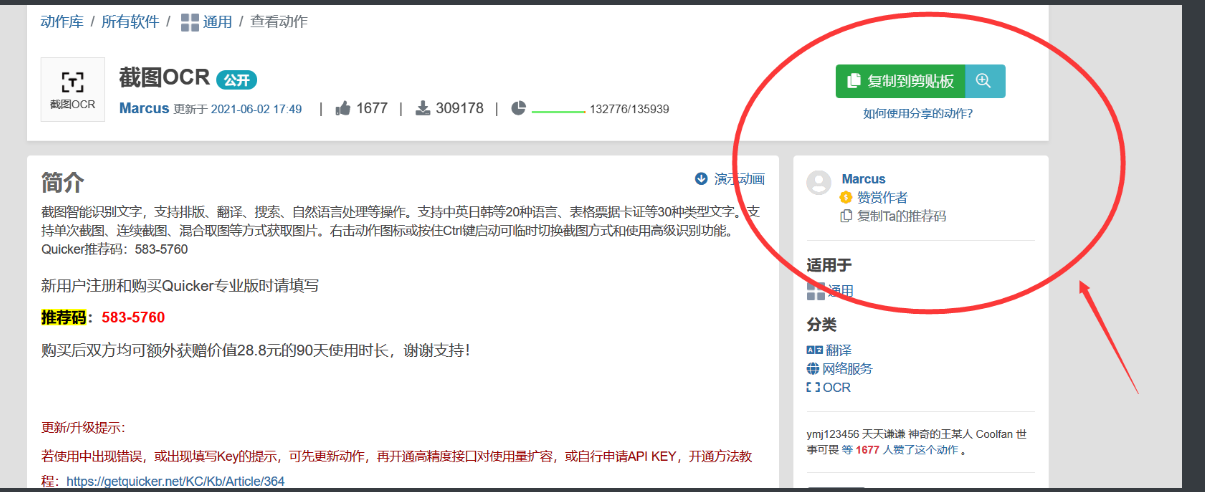Open the 动作库 breadcrumb link
Image resolution: width=1205 pixels, height=492 pixels.
coord(62,21)
